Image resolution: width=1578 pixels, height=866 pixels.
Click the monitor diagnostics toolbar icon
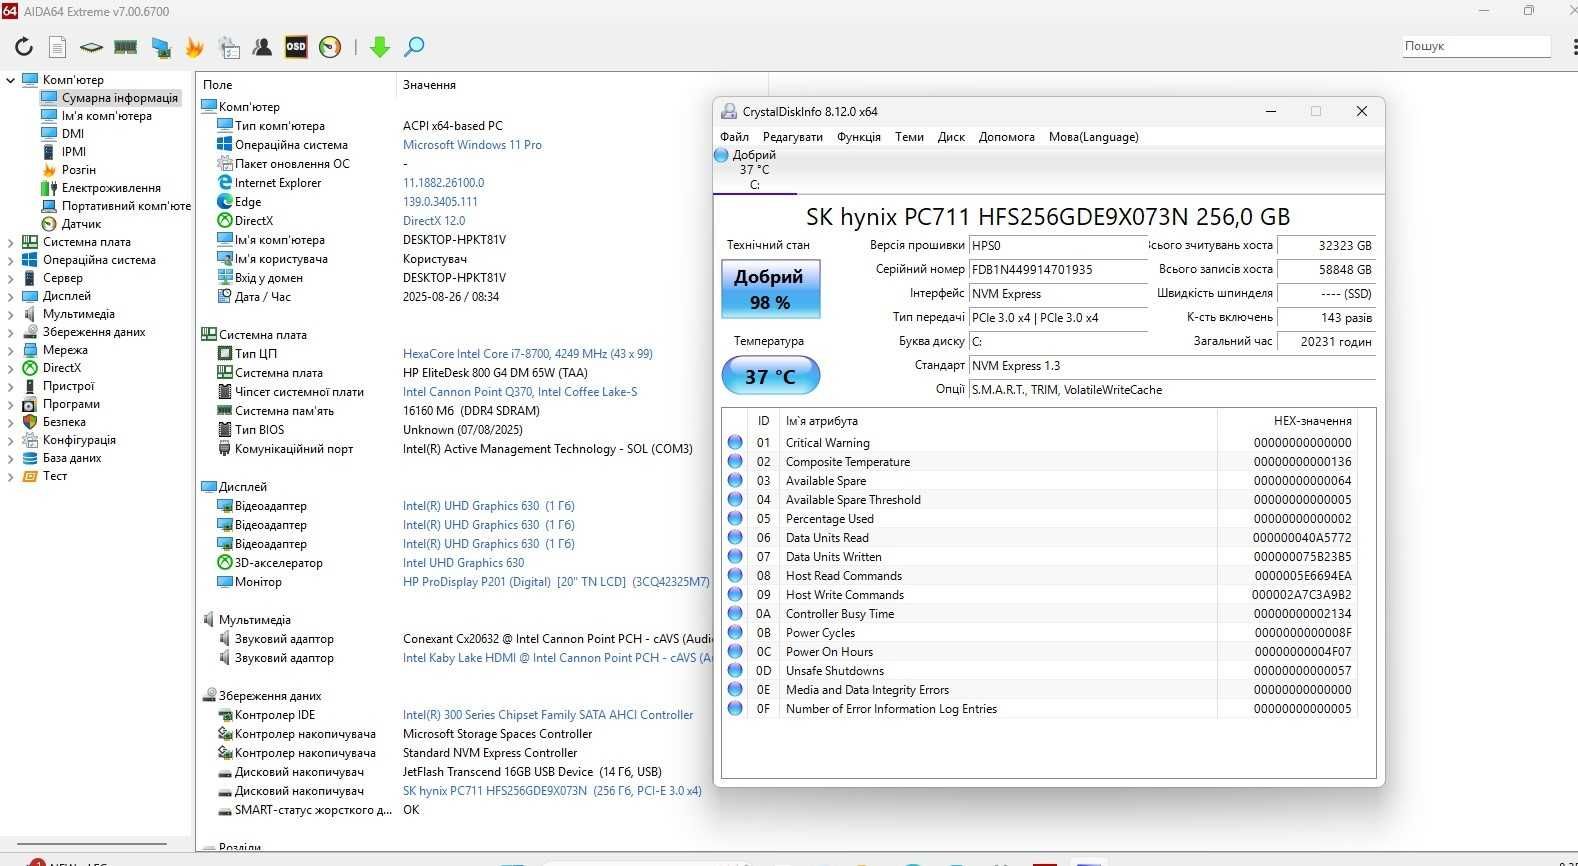point(160,47)
